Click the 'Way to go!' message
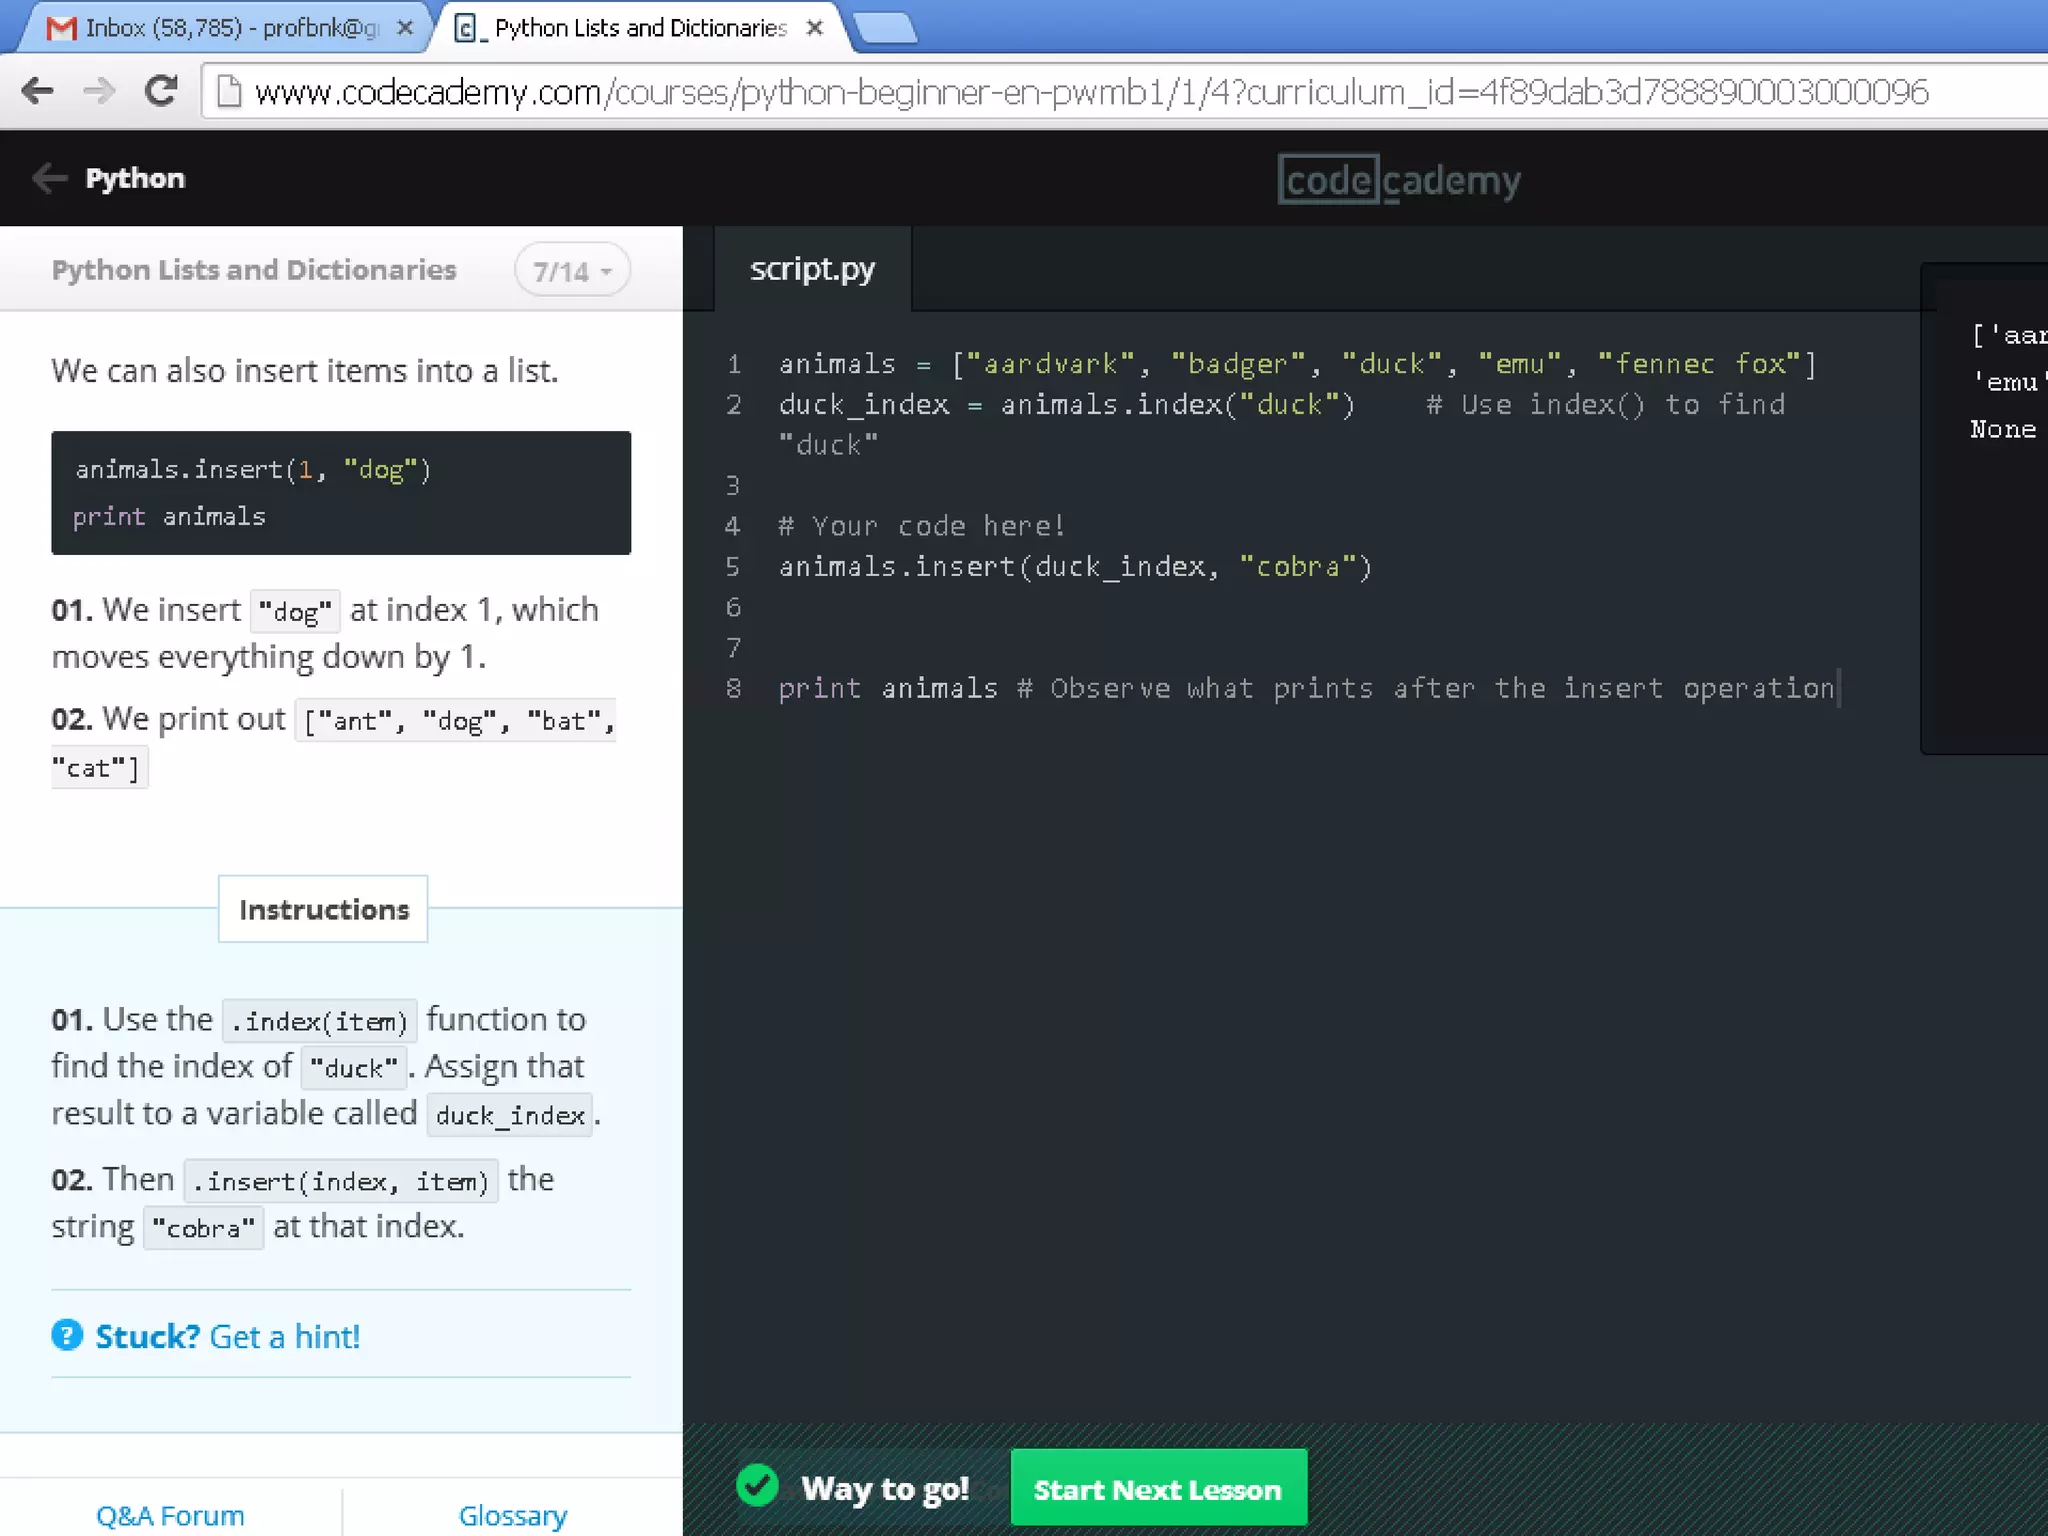 [885, 1488]
